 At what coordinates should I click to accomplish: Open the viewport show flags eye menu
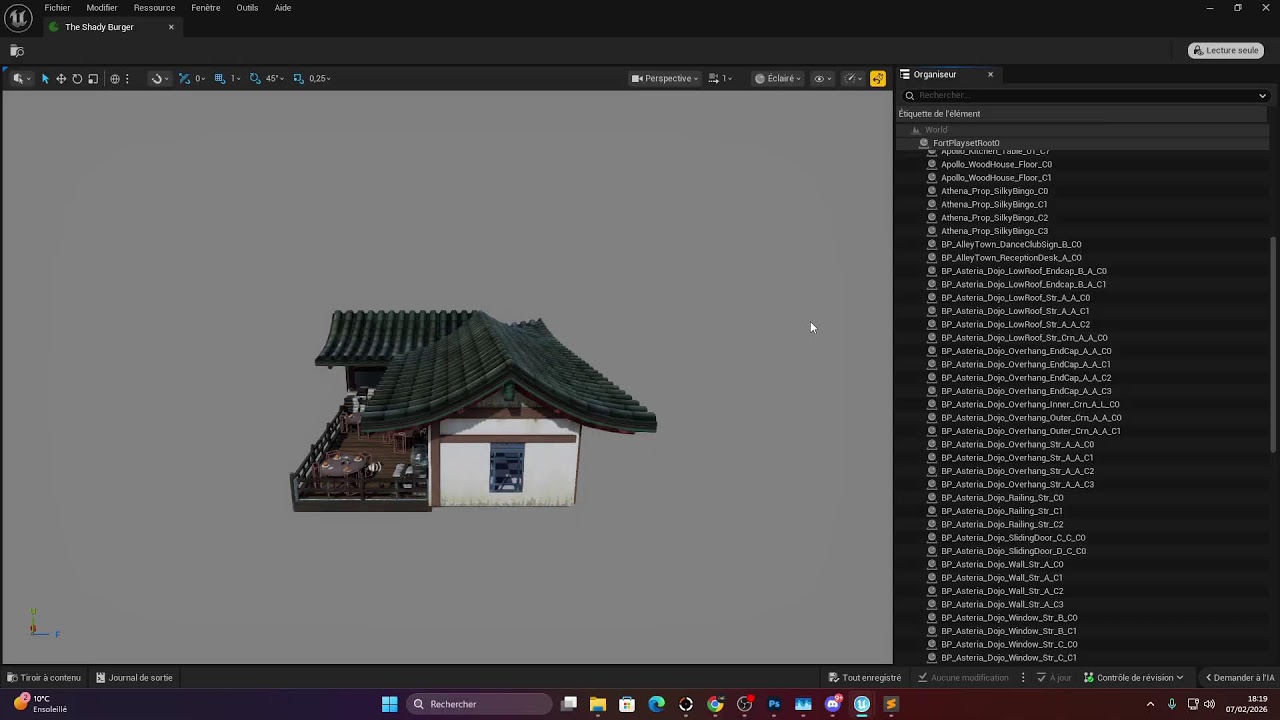[823, 78]
